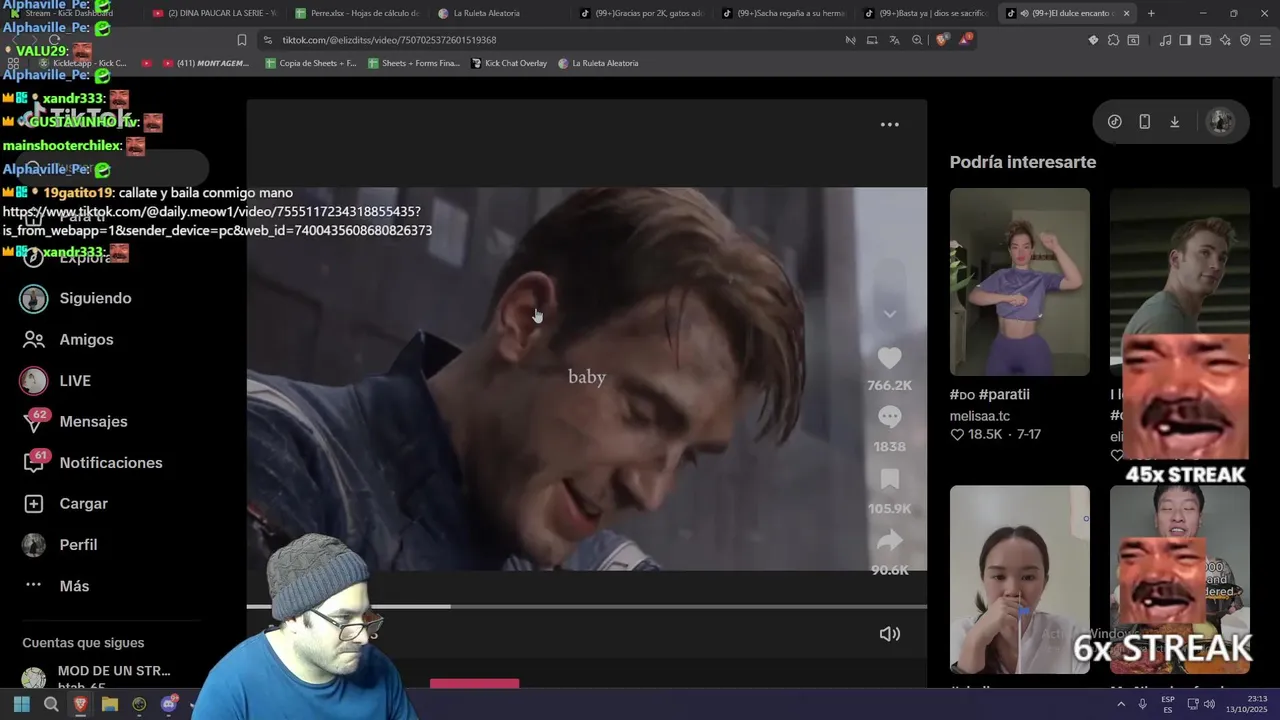Open the MOD DE UN STR... followed account
This screenshot has width=1280, height=720.
coord(96,677)
